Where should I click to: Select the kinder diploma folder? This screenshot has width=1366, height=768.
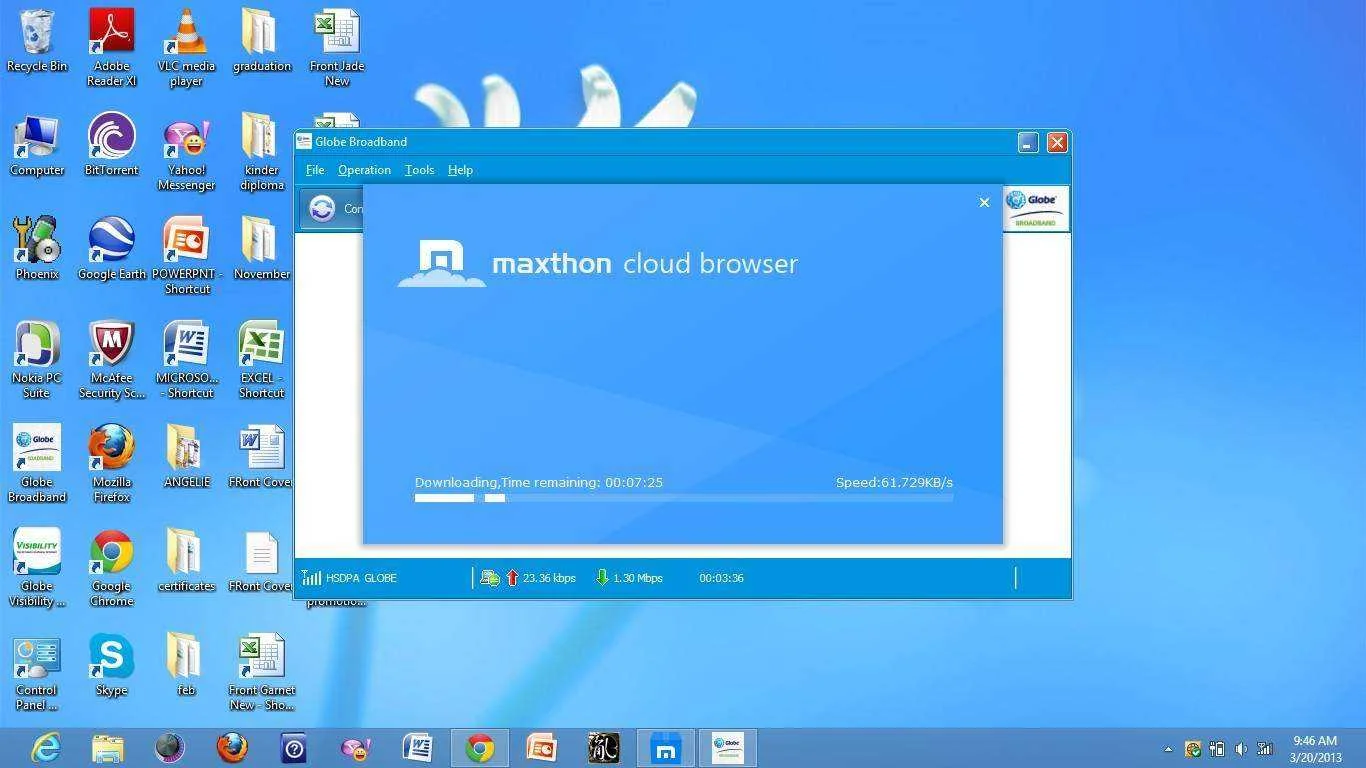261,153
